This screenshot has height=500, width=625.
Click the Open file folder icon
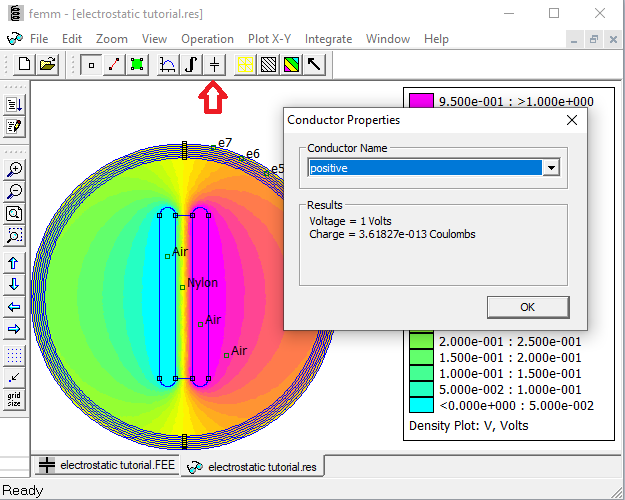pos(46,64)
